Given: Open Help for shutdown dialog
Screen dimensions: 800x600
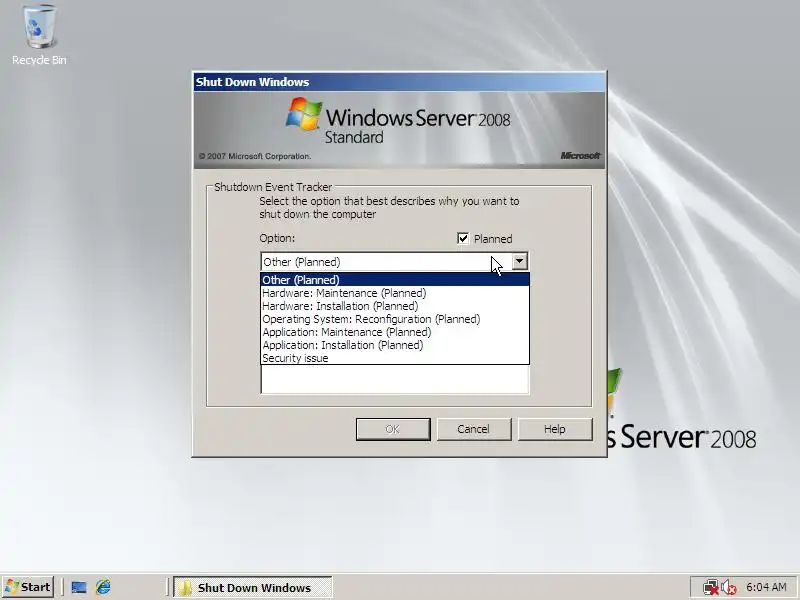Looking at the screenshot, I should 555,429.
